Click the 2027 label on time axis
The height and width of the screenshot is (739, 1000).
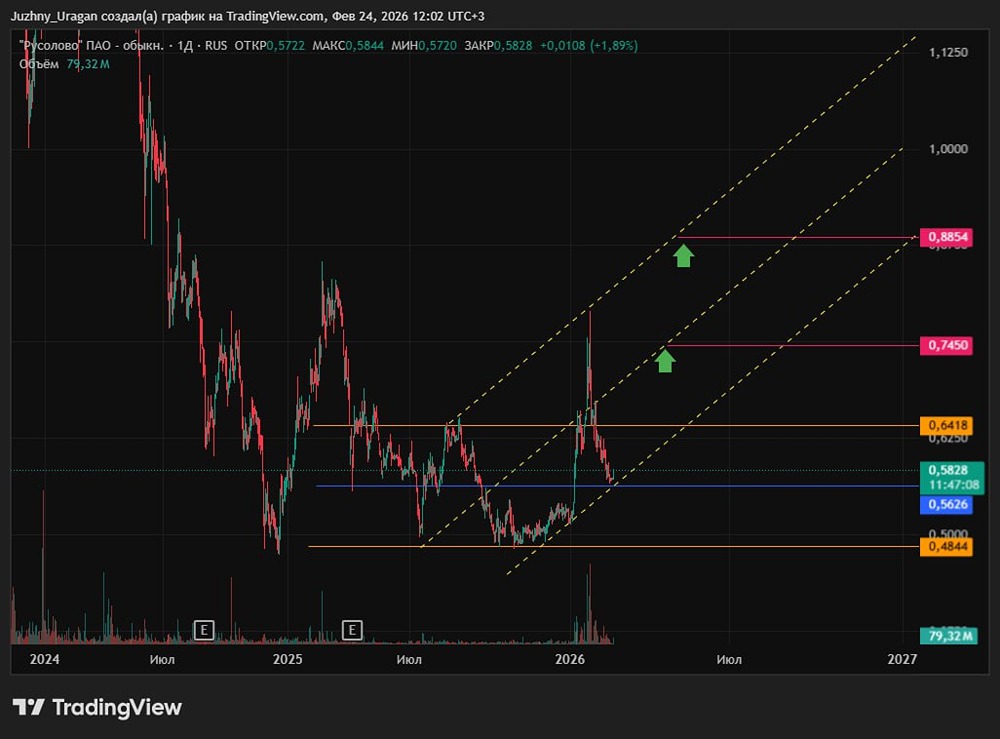pyautogui.click(x=902, y=659)
